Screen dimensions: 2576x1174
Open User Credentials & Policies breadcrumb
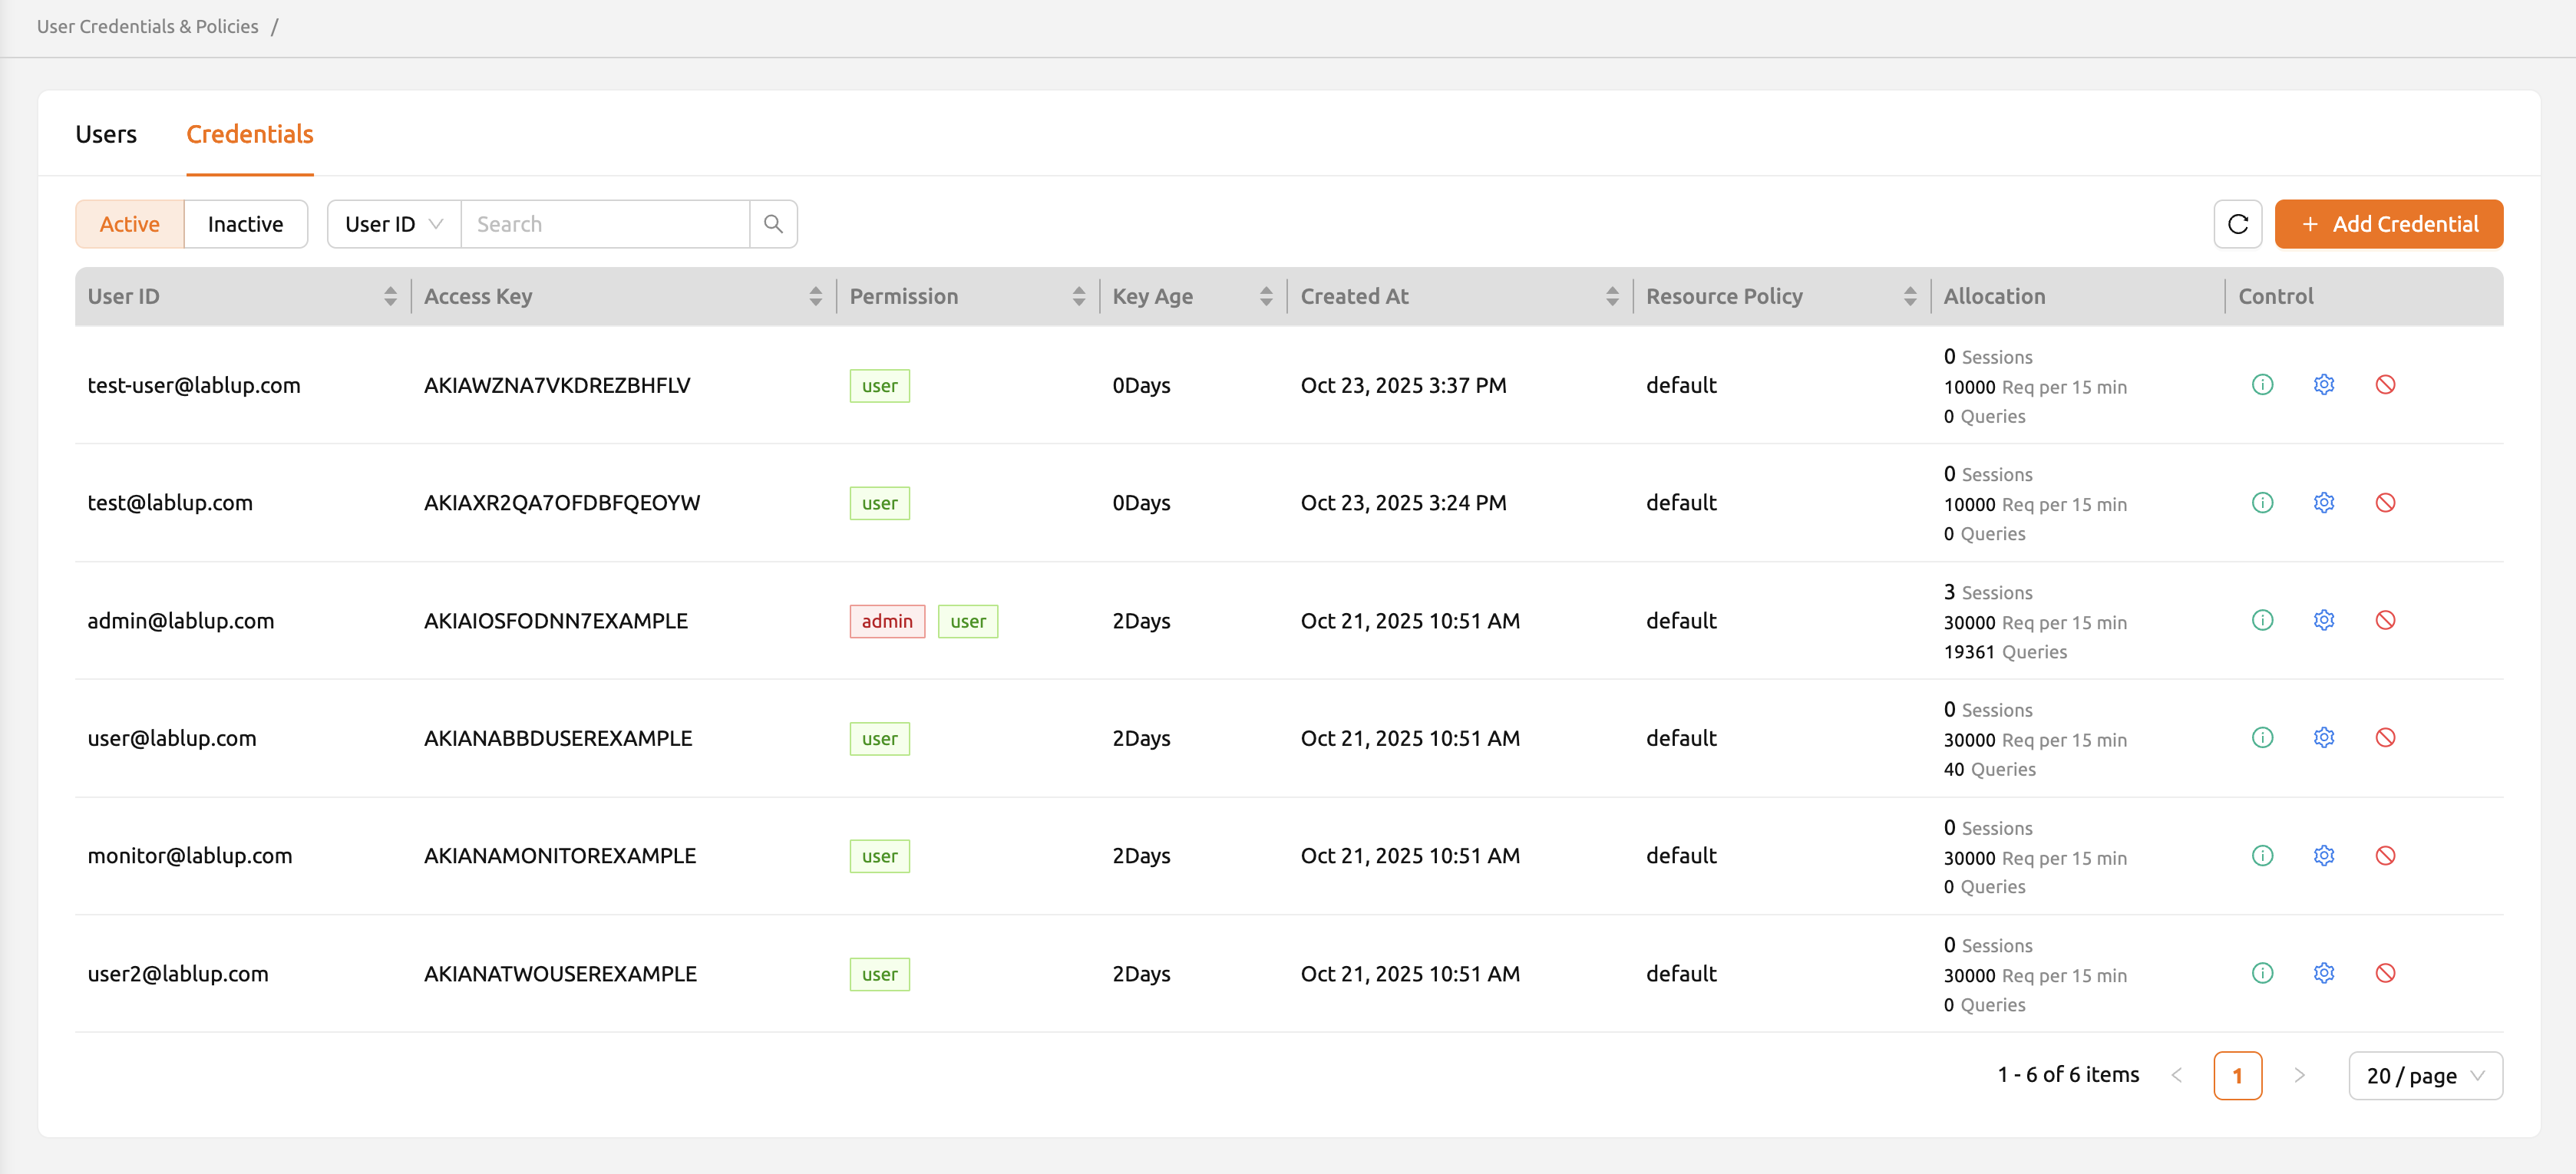pos(148,27)
